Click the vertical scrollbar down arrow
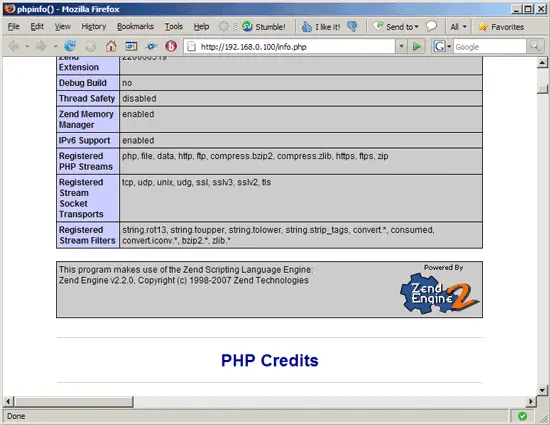Image resolution: width=550 pixels, height=425 pixels. 542,390
